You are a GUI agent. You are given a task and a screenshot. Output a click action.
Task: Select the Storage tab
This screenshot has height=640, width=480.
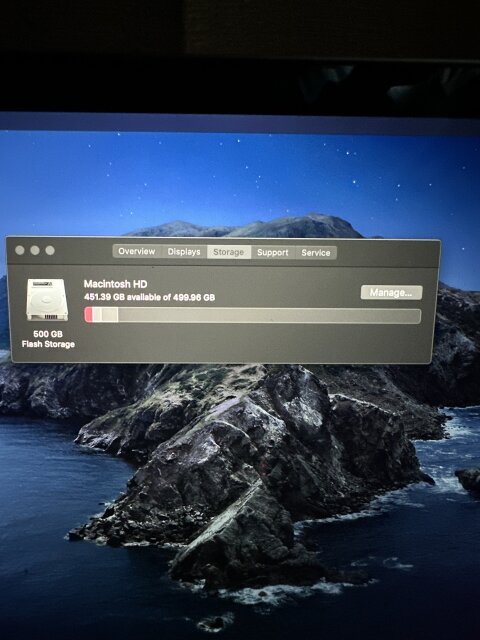(x=229, y=252)
